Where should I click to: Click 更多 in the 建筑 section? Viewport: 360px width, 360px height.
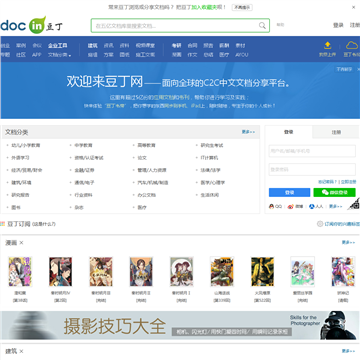pos(348,351)
